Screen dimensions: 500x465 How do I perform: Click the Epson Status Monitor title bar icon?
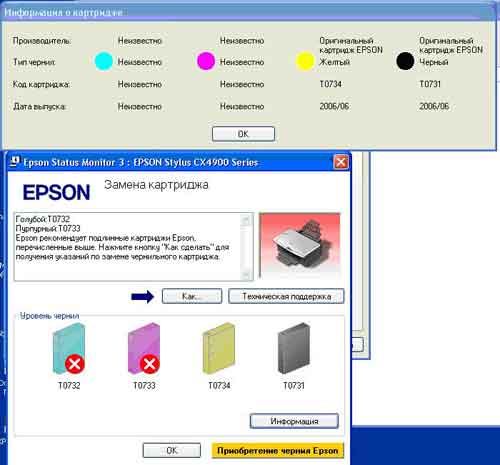pyautogui.click(x=15, y=162)
